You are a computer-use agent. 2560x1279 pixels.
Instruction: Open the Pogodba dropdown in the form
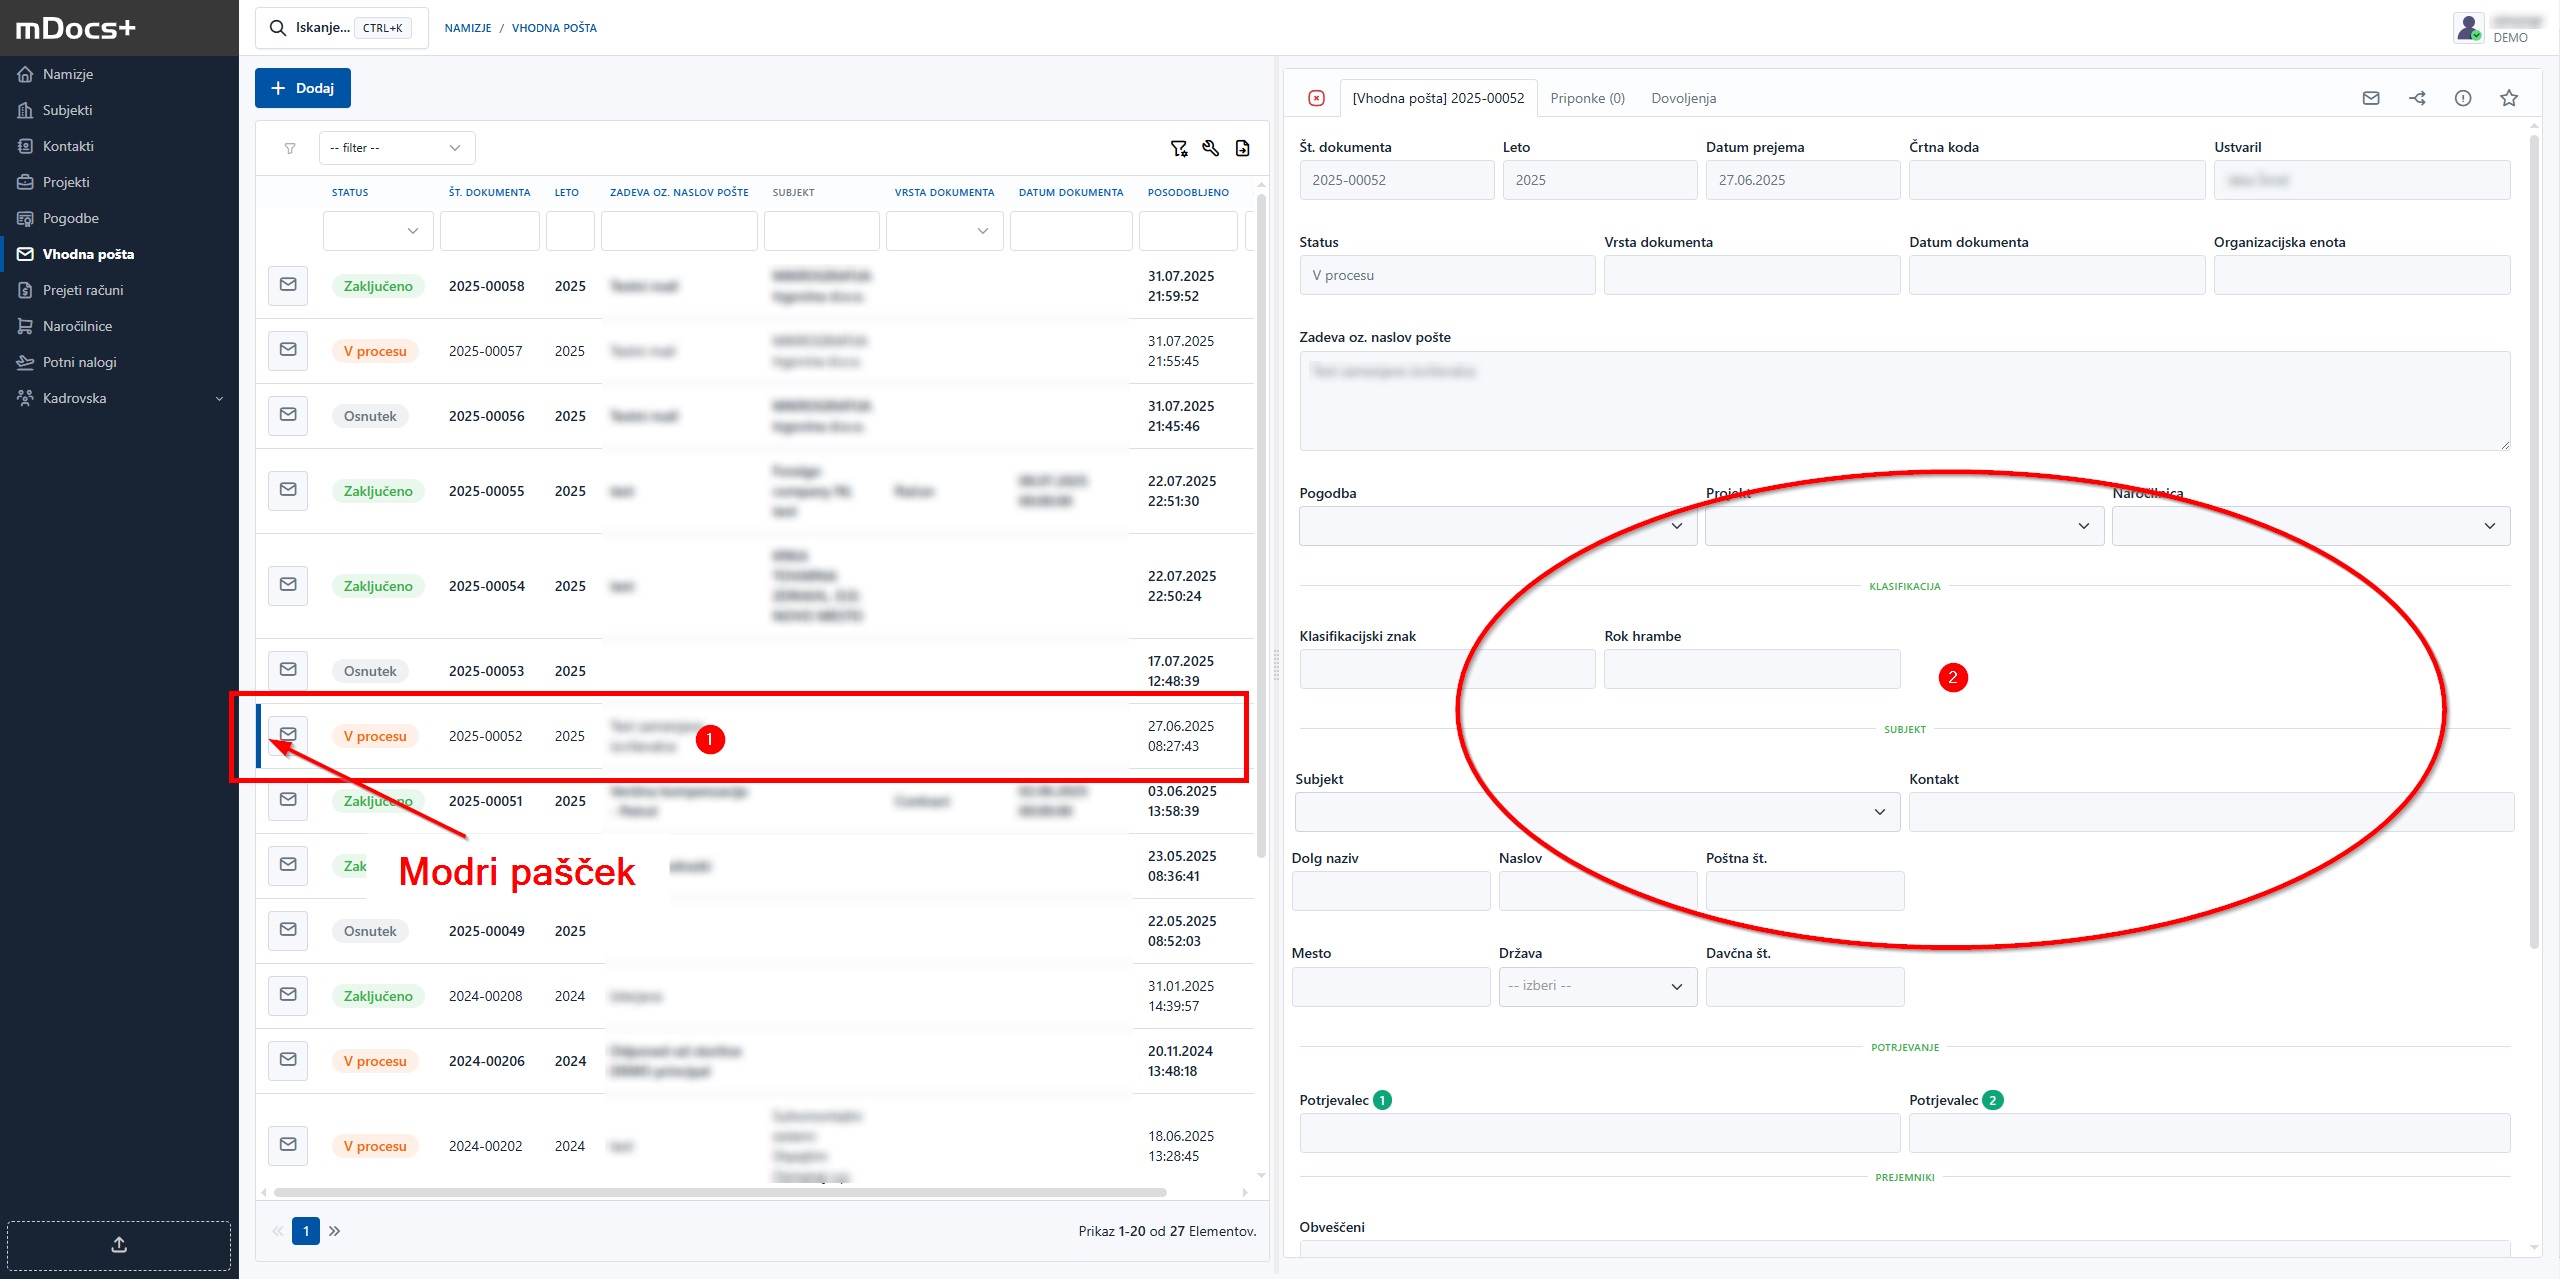coord(1496,526)
